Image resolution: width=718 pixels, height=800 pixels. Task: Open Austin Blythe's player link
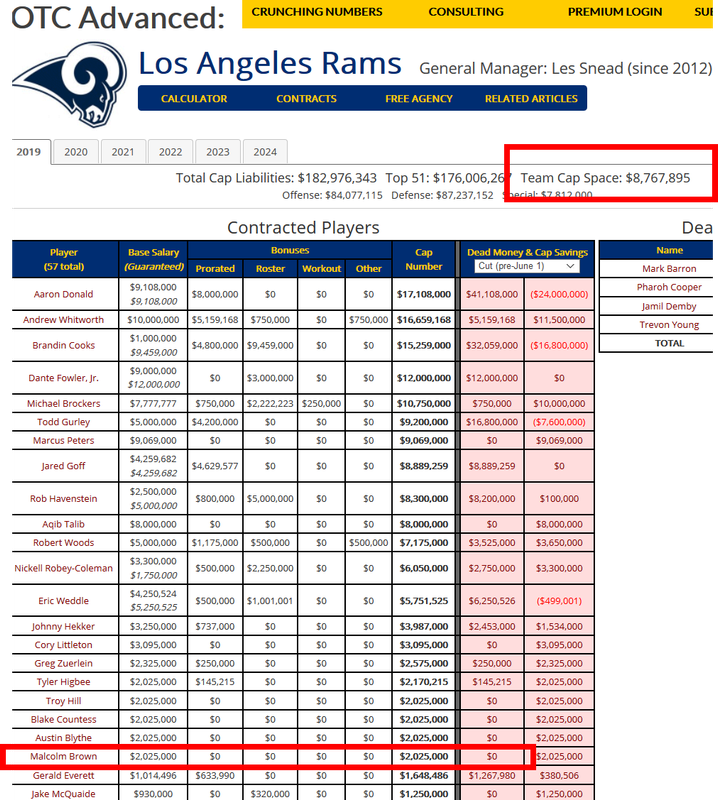coord(63,738)
